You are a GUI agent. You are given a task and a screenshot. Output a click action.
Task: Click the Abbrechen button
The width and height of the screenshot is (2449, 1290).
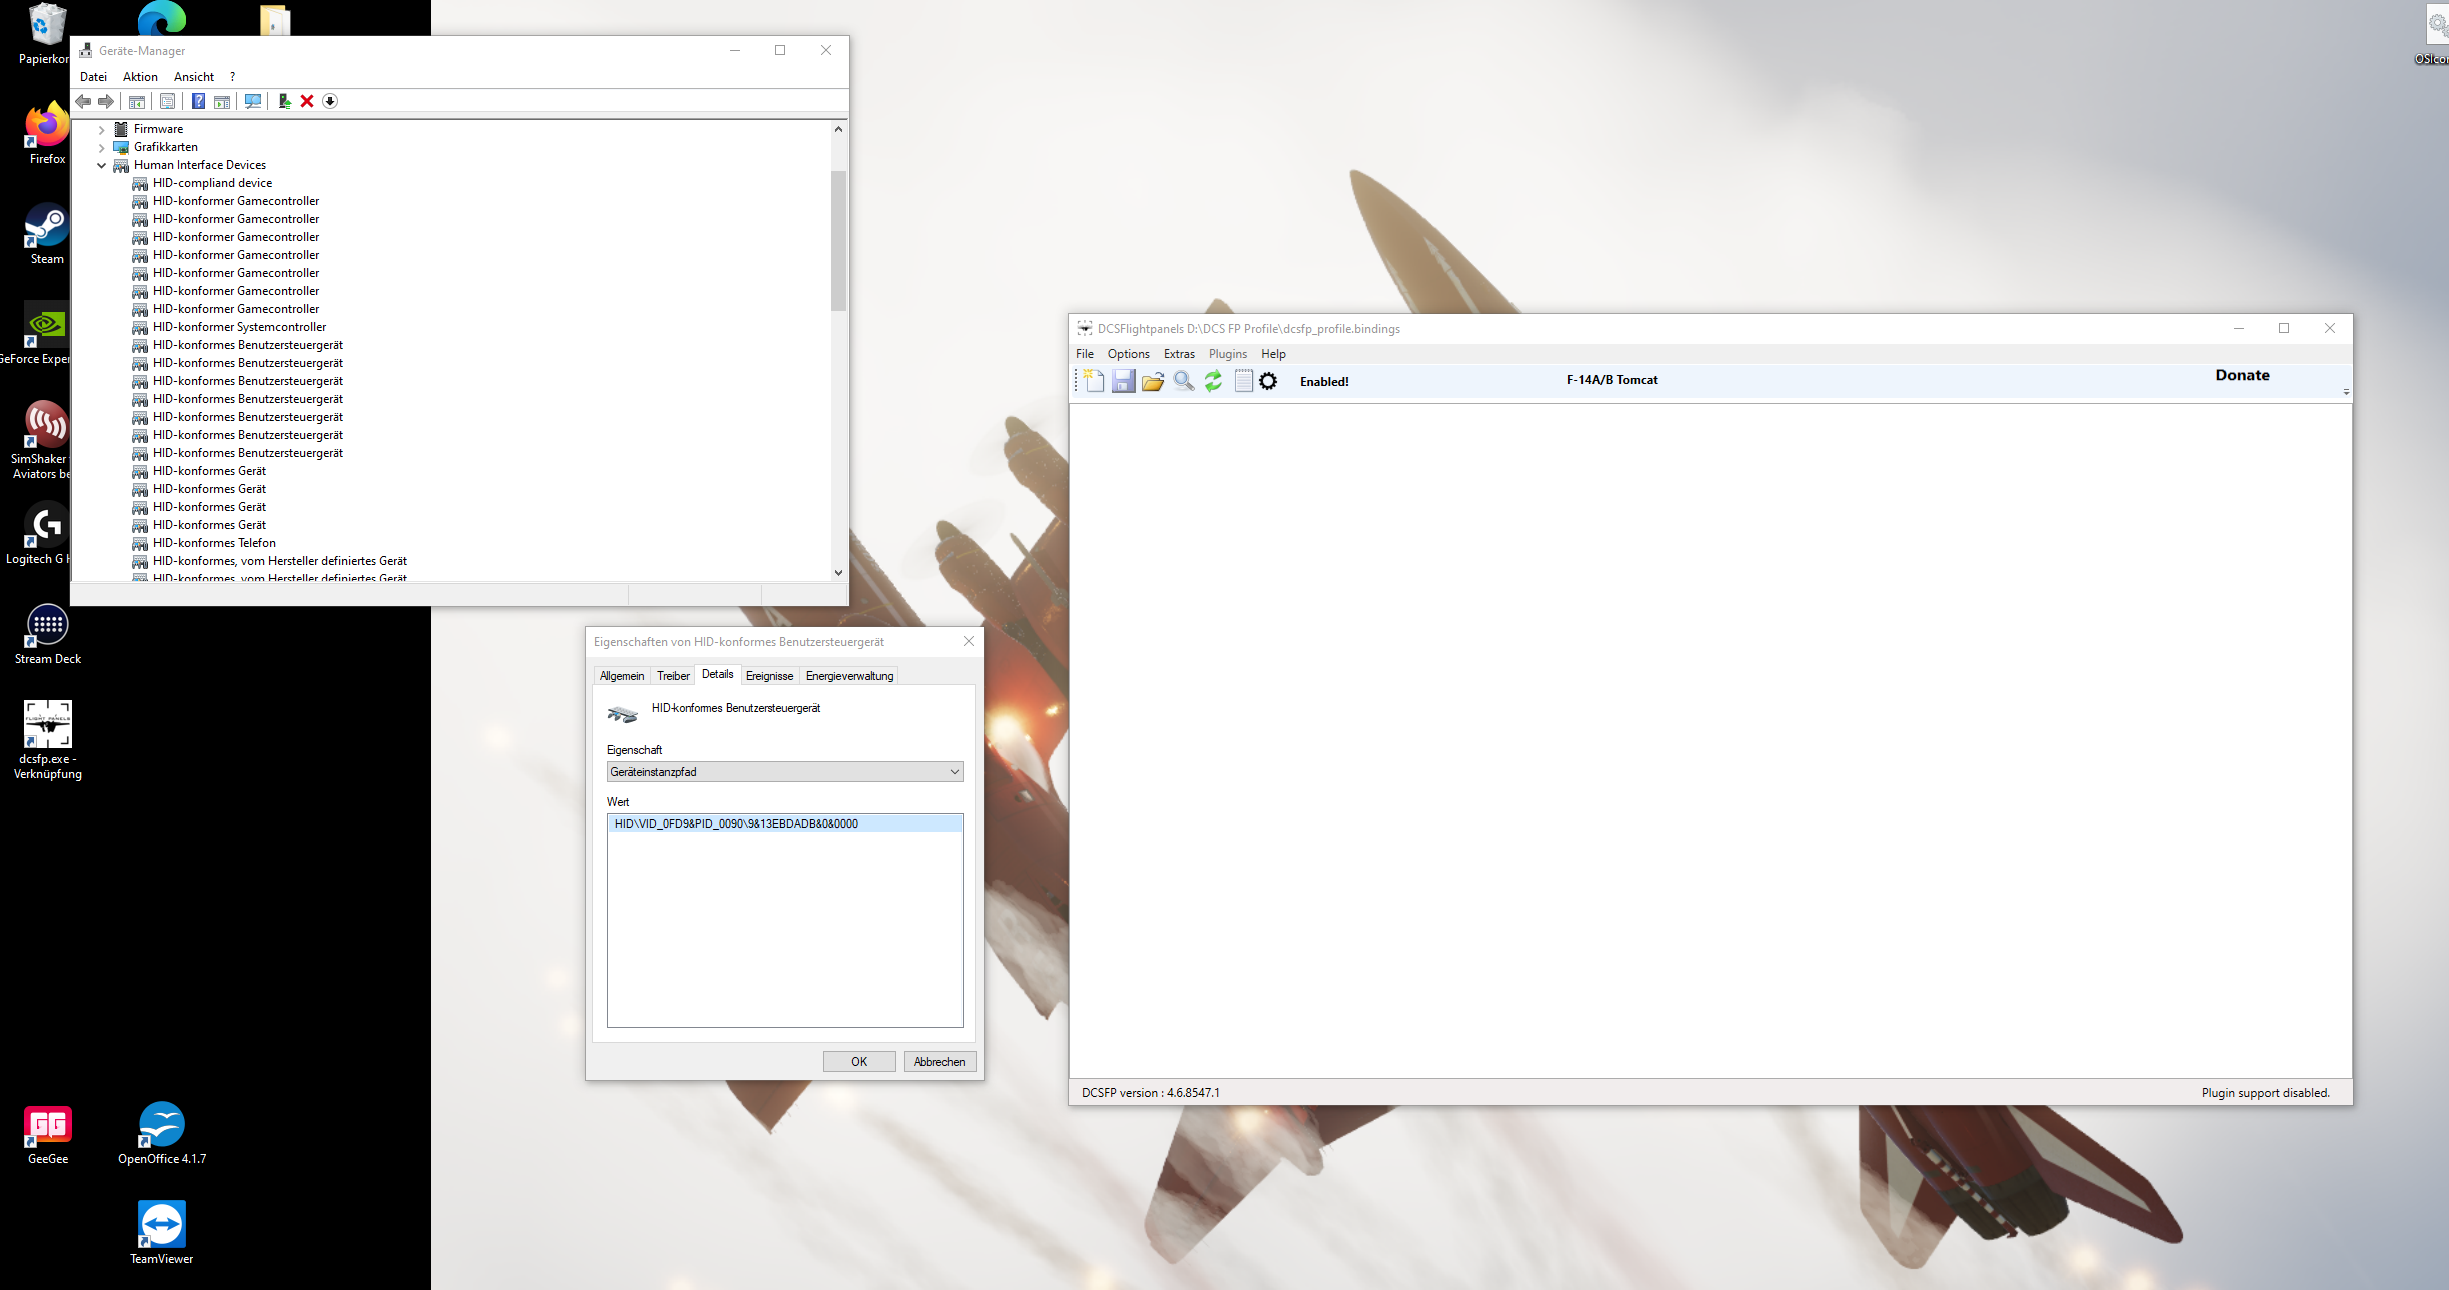939,1062
